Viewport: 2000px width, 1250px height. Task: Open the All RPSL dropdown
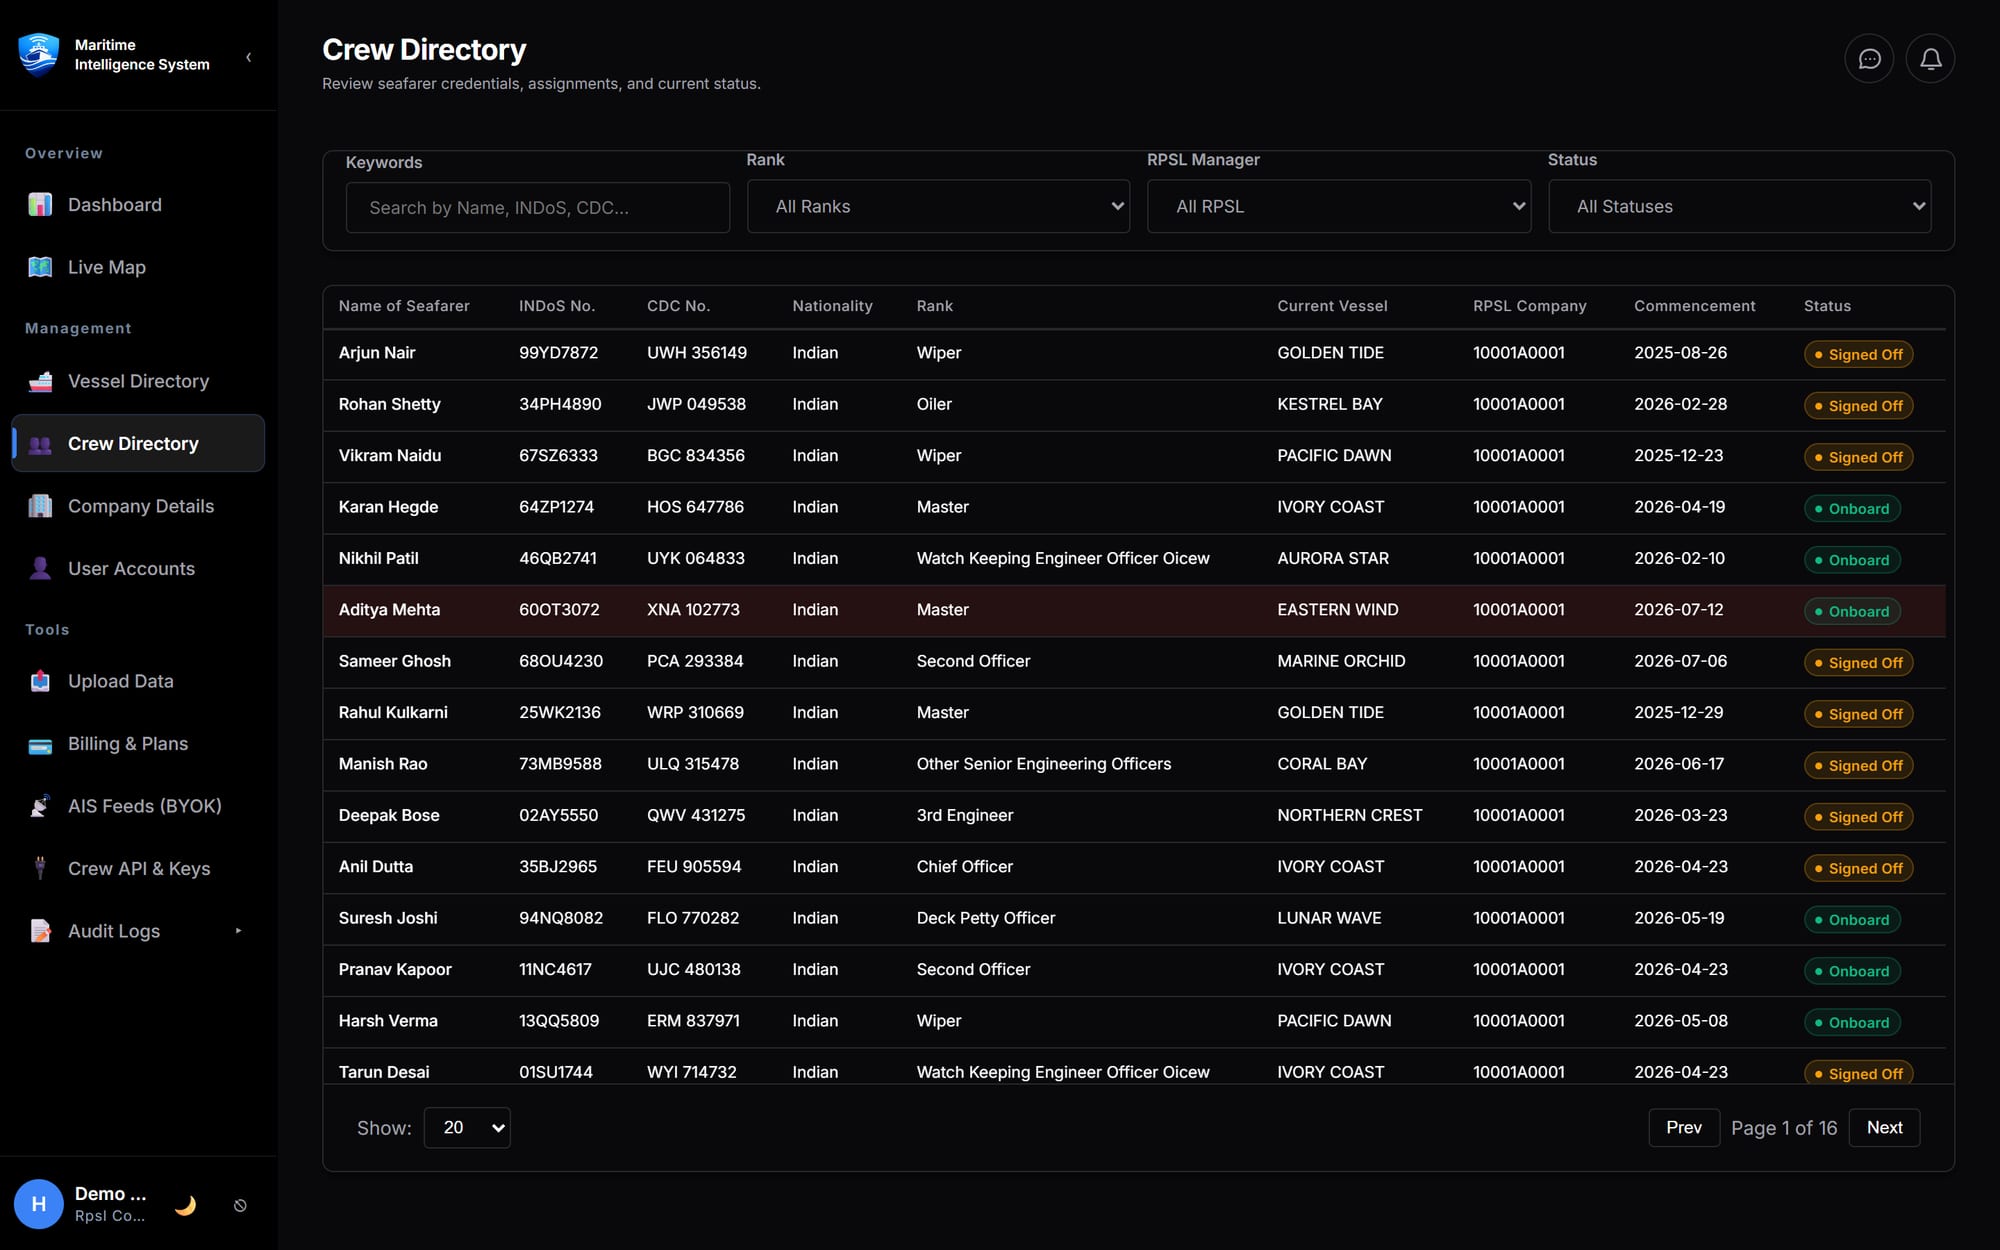pyautogui.click(x=1339, y=206)
